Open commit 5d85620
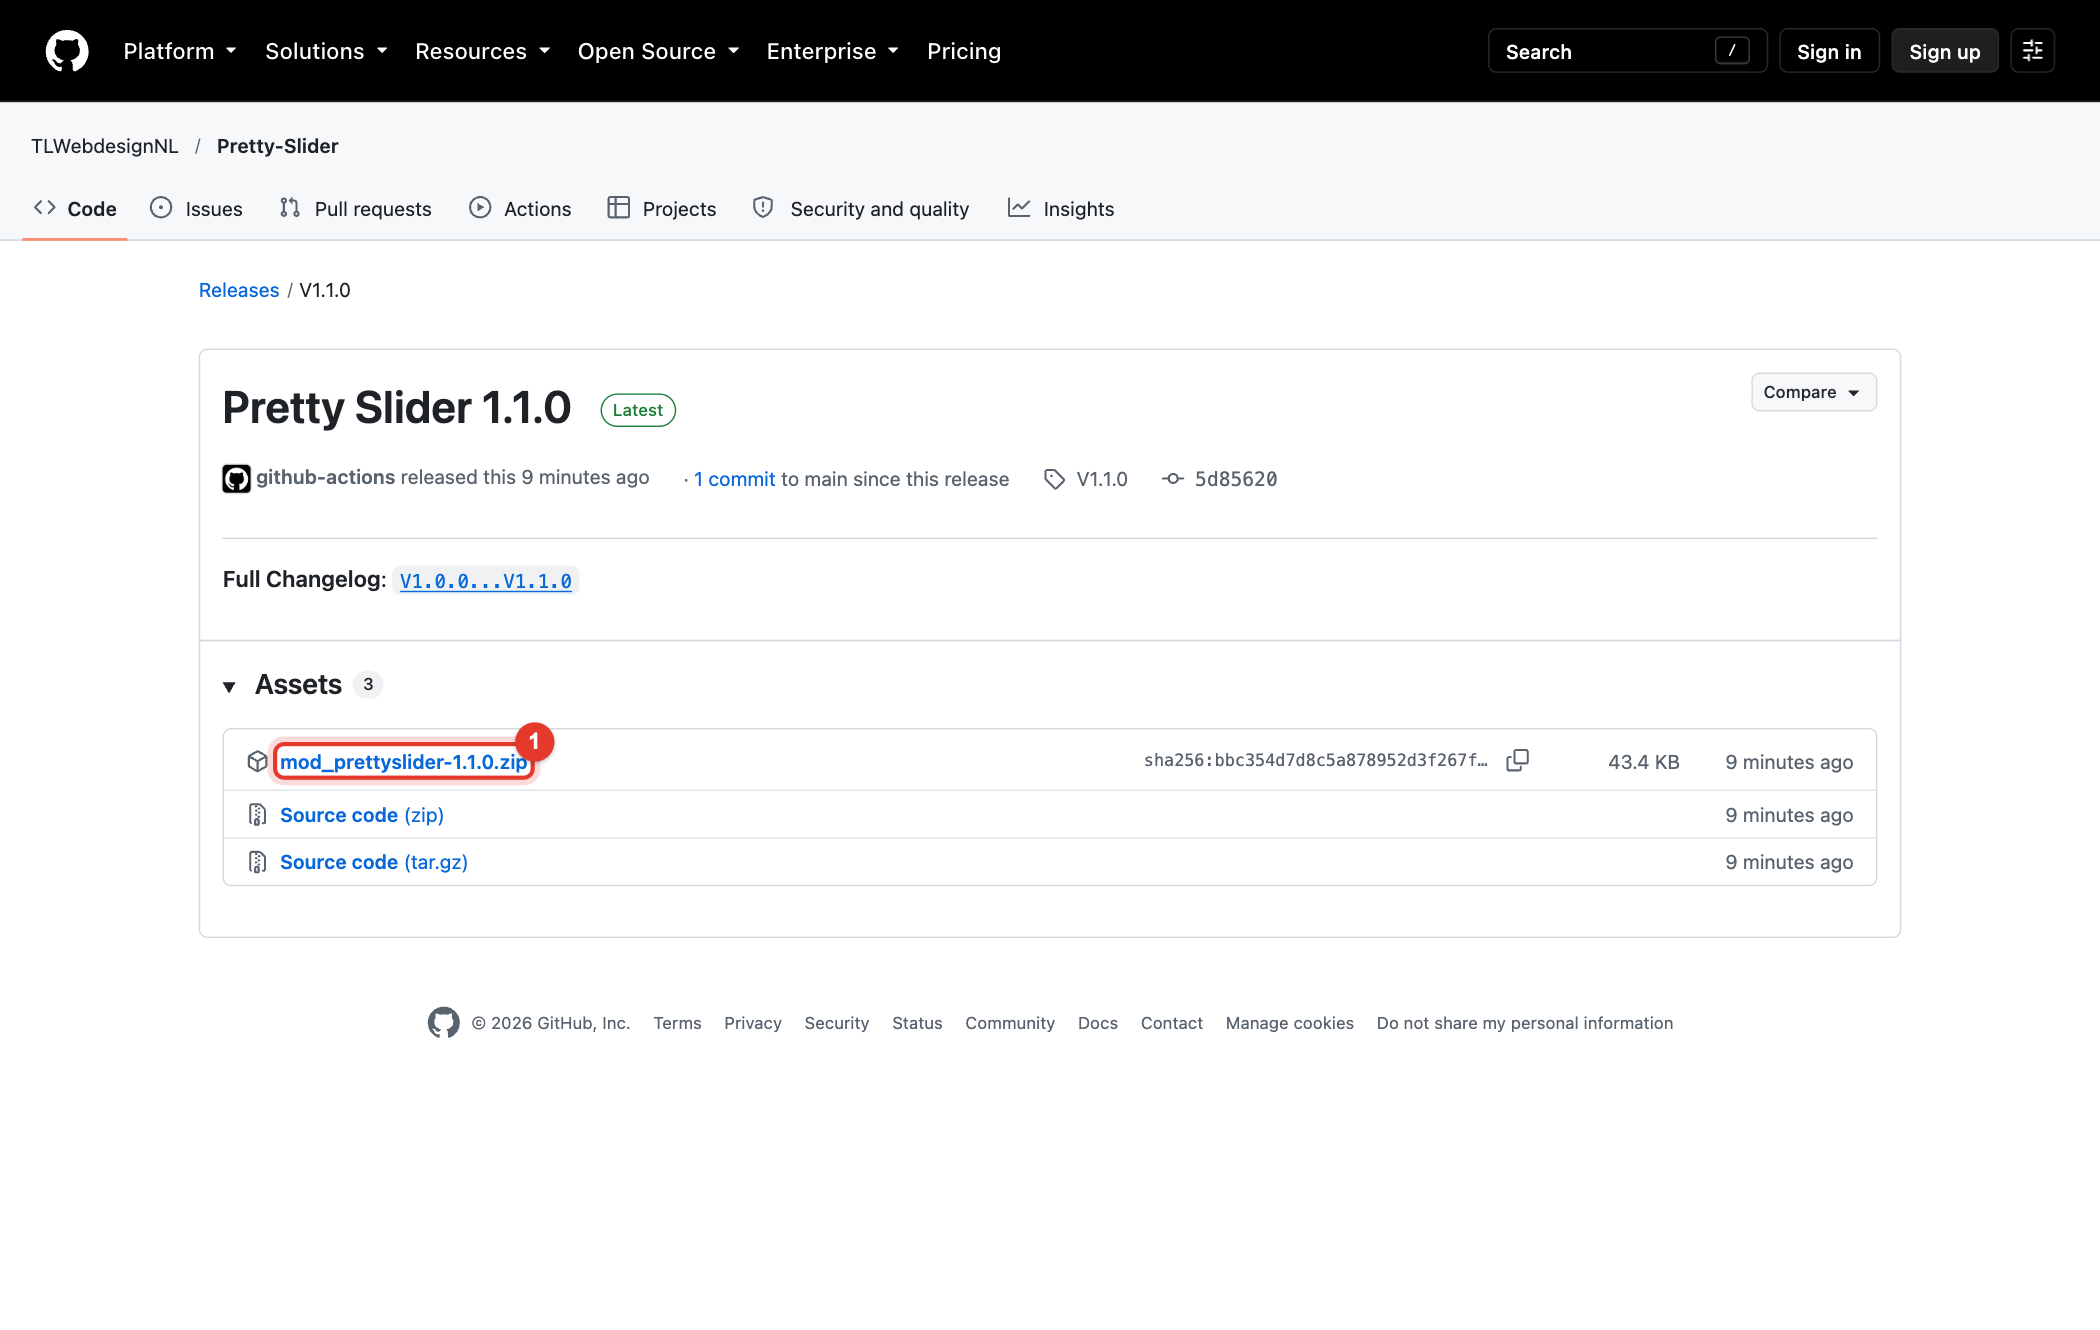 tap(1236, 479)
